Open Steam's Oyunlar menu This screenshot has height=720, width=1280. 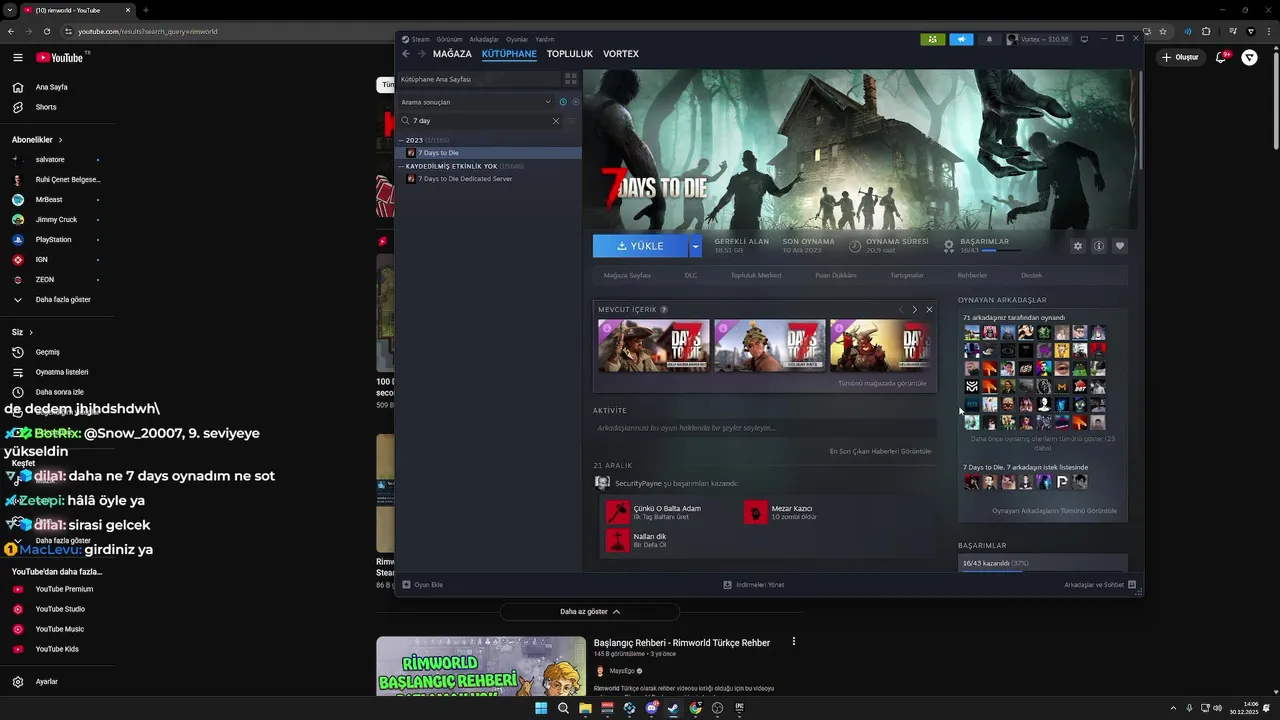pyautogui.click(x=517, y=39)
